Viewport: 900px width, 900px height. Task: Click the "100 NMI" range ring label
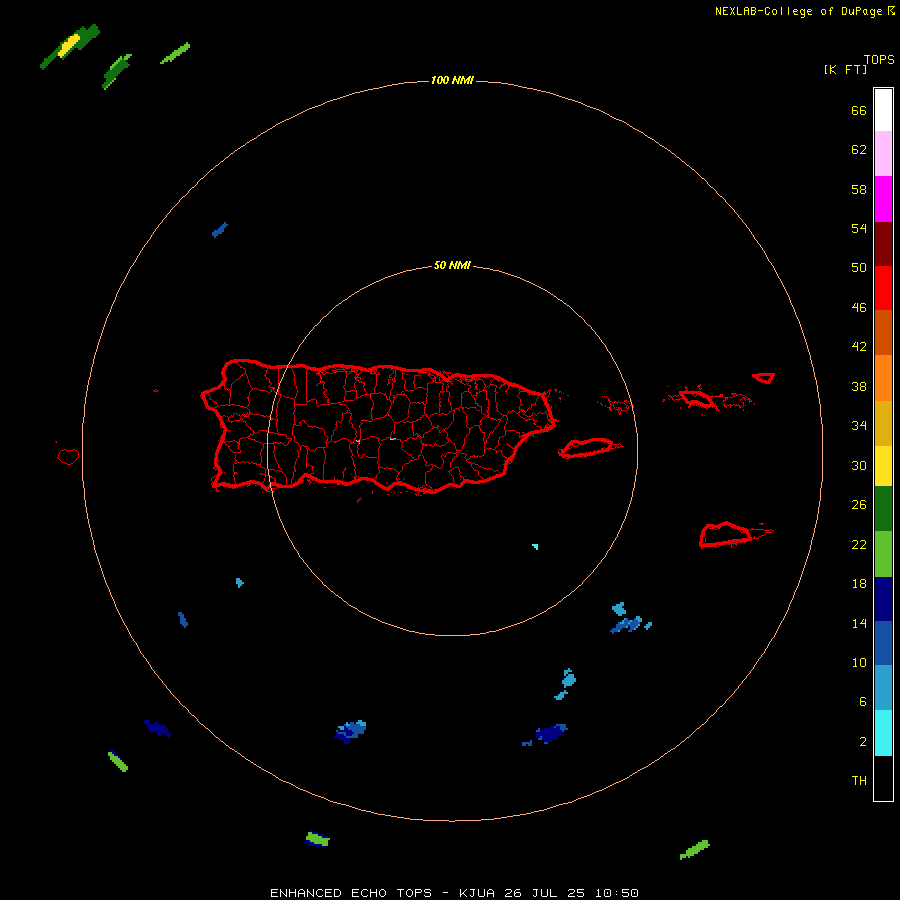tap(452, 80)
